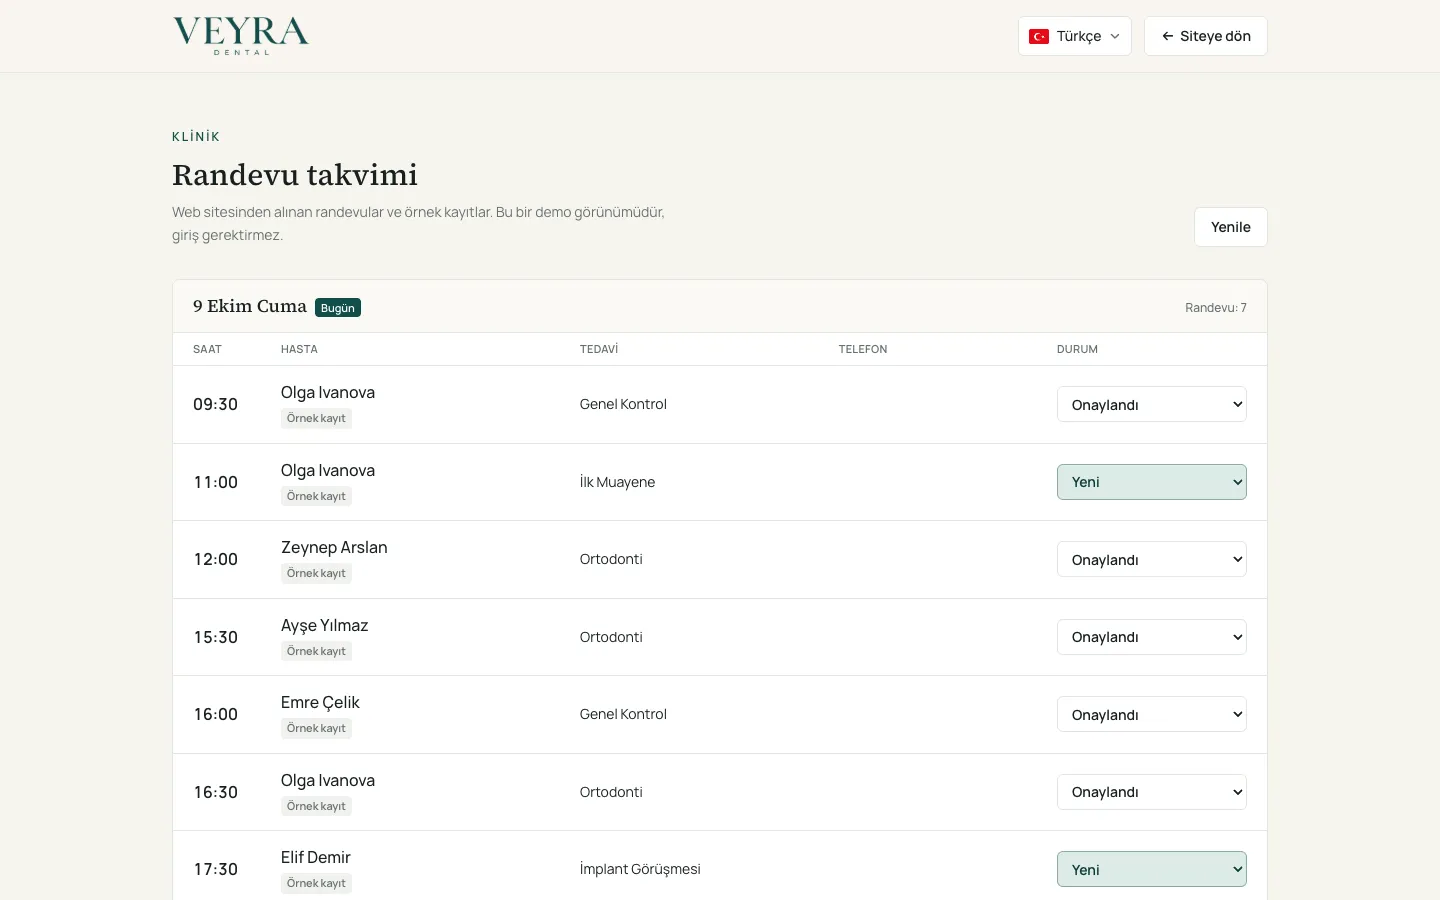The width and height of the screenshot is (1440, 900).
Task: Select patient Olga Ivanova in the 11:00 row
Action: pos(328,471)
